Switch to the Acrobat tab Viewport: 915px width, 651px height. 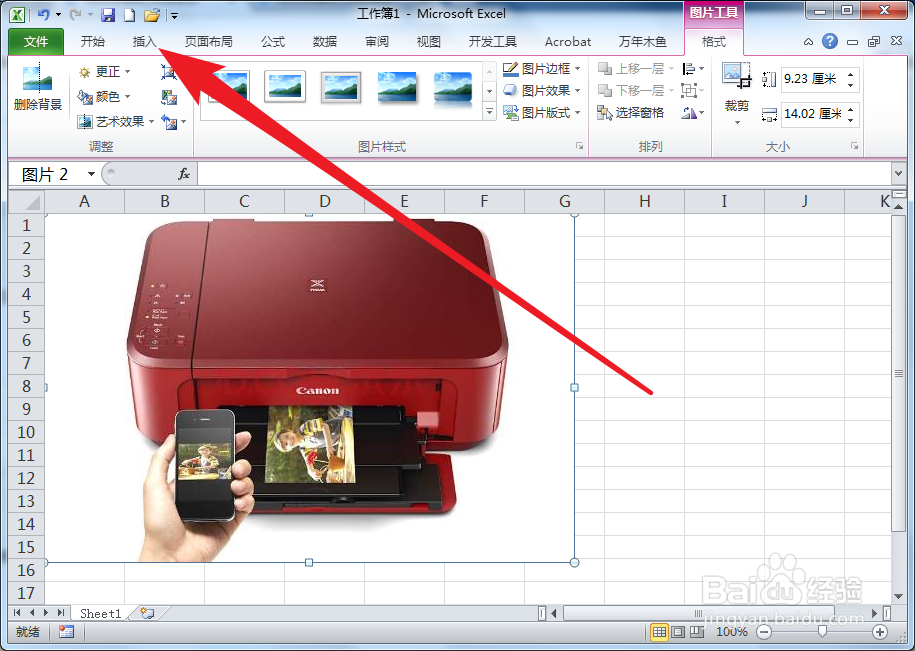[x=568, y=41]
